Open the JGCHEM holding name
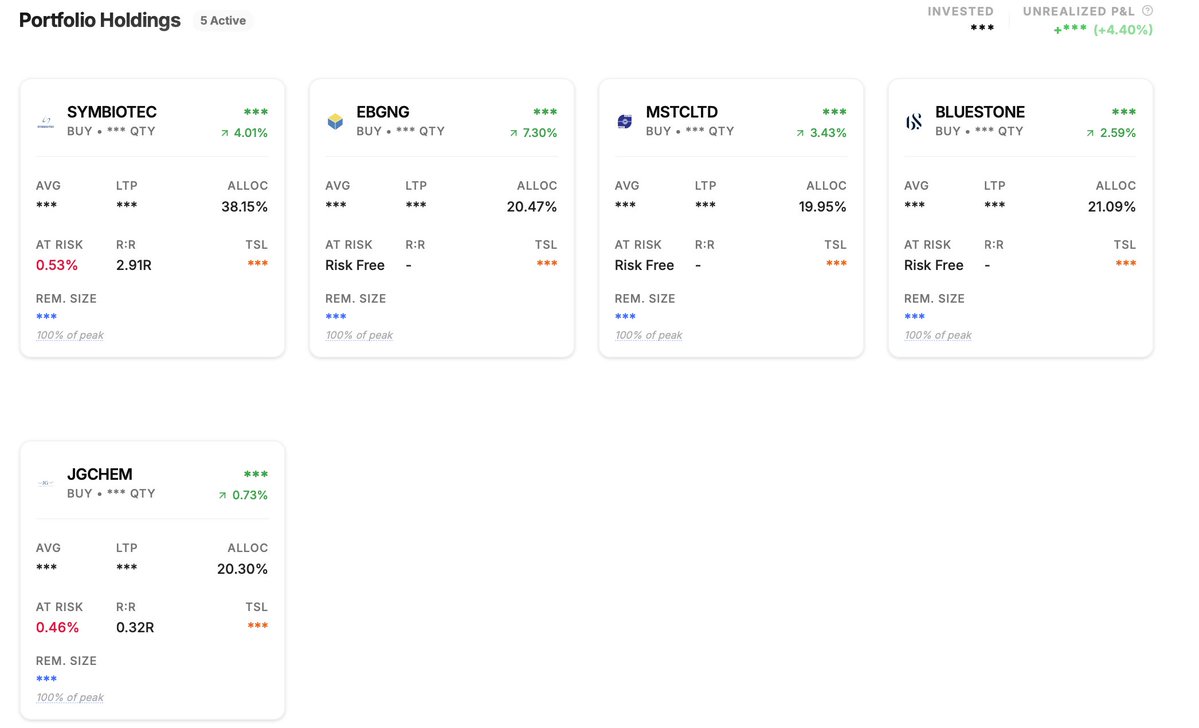Image resolution: width=1199 pixels, height=728 pixels. point(99,474)
